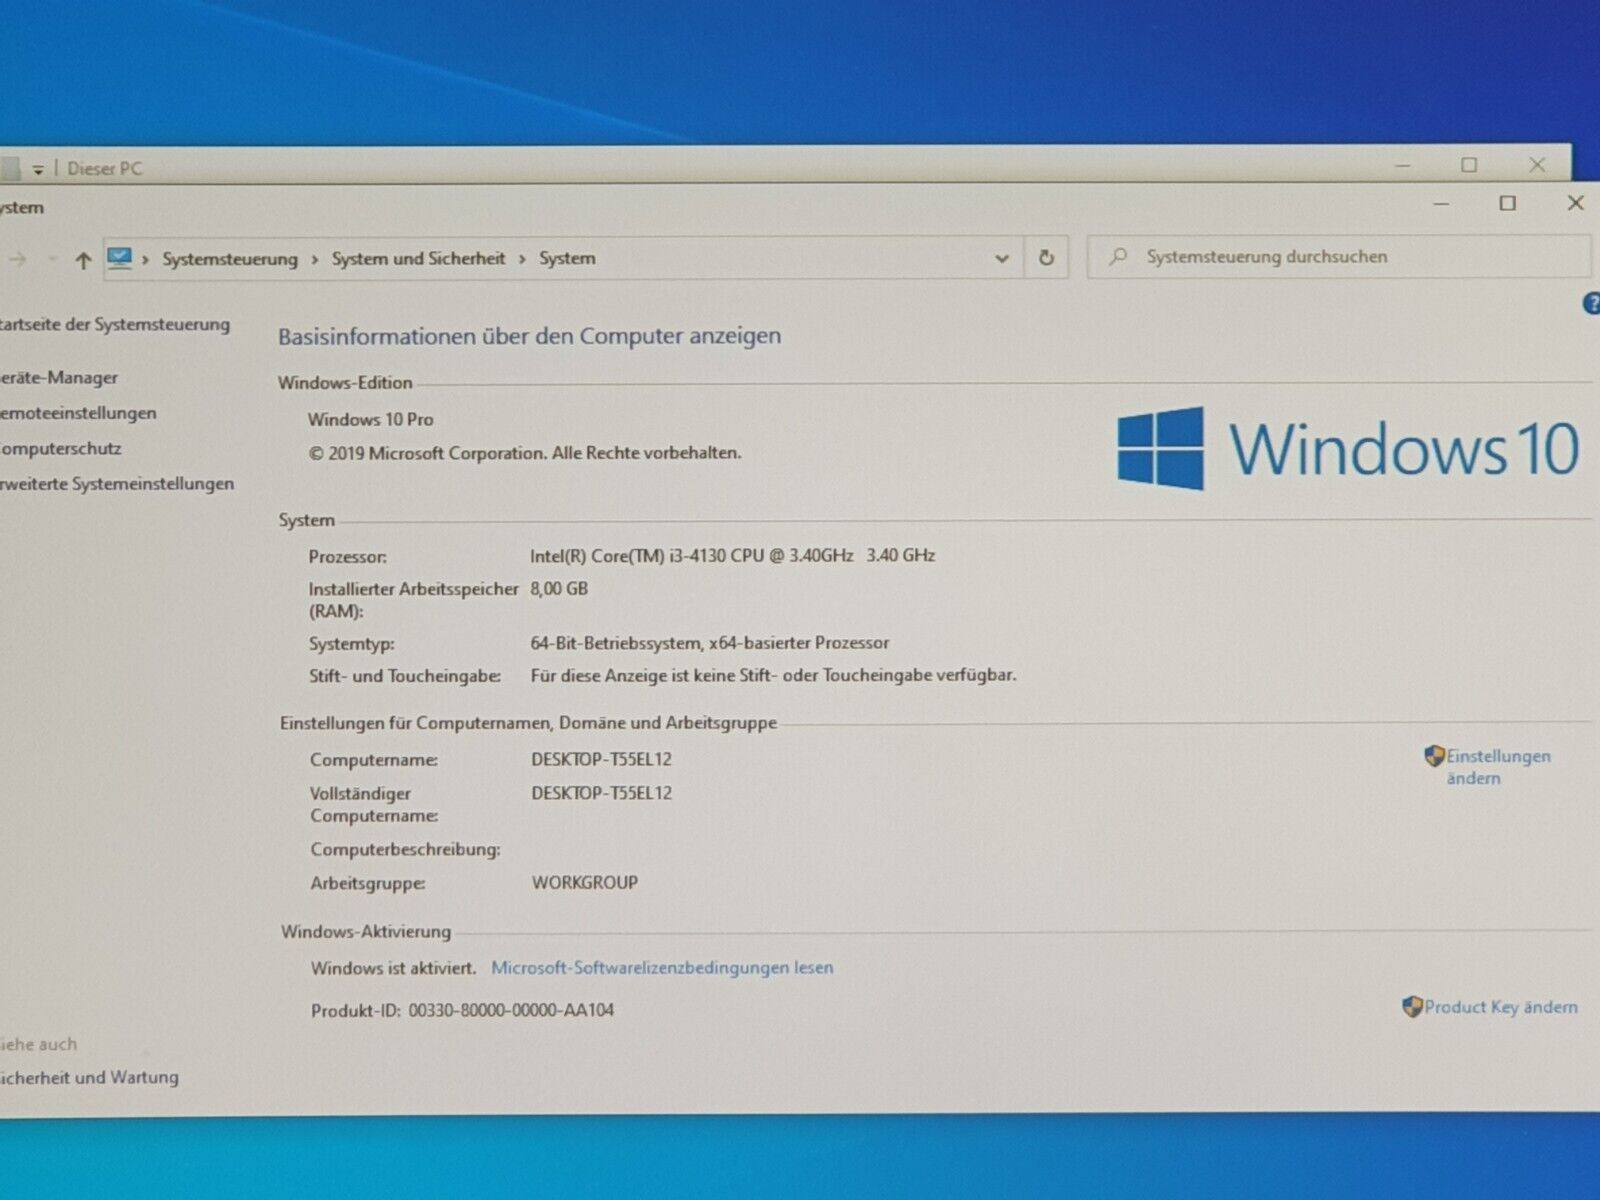This screenshot has height=1200, width=1600.
Task: Minimize the Dieser PC window behind
Action: [1403, 165]
